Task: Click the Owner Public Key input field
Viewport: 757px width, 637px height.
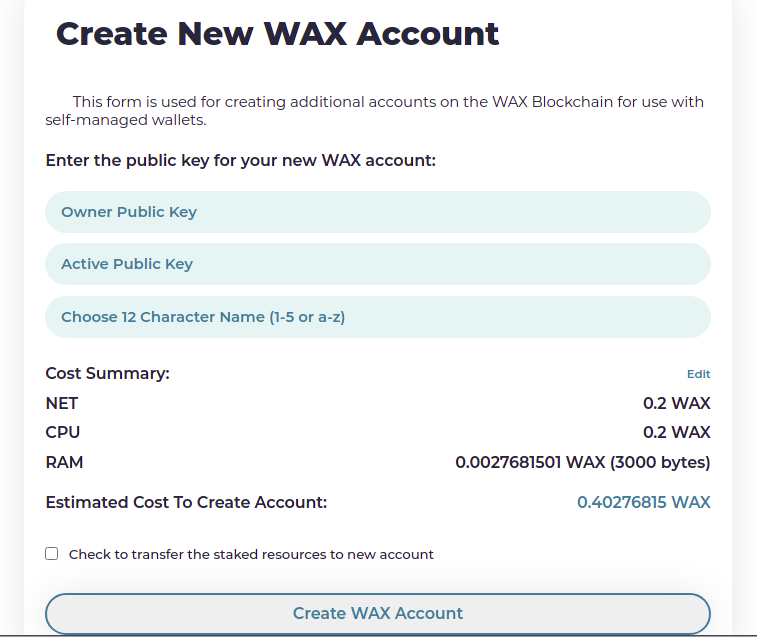Action: [x=378, y=212]
